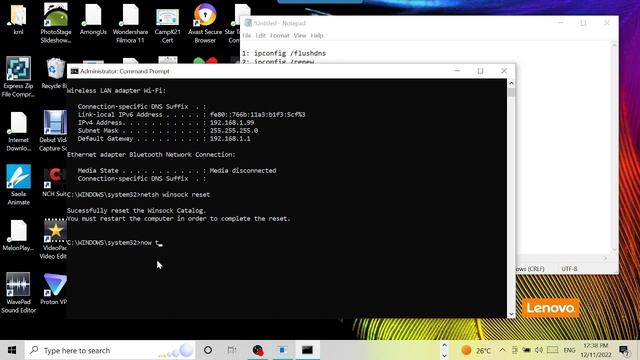Open Internet Download desktop file
This screenshot has width=640, height=360.
point(18,131)
